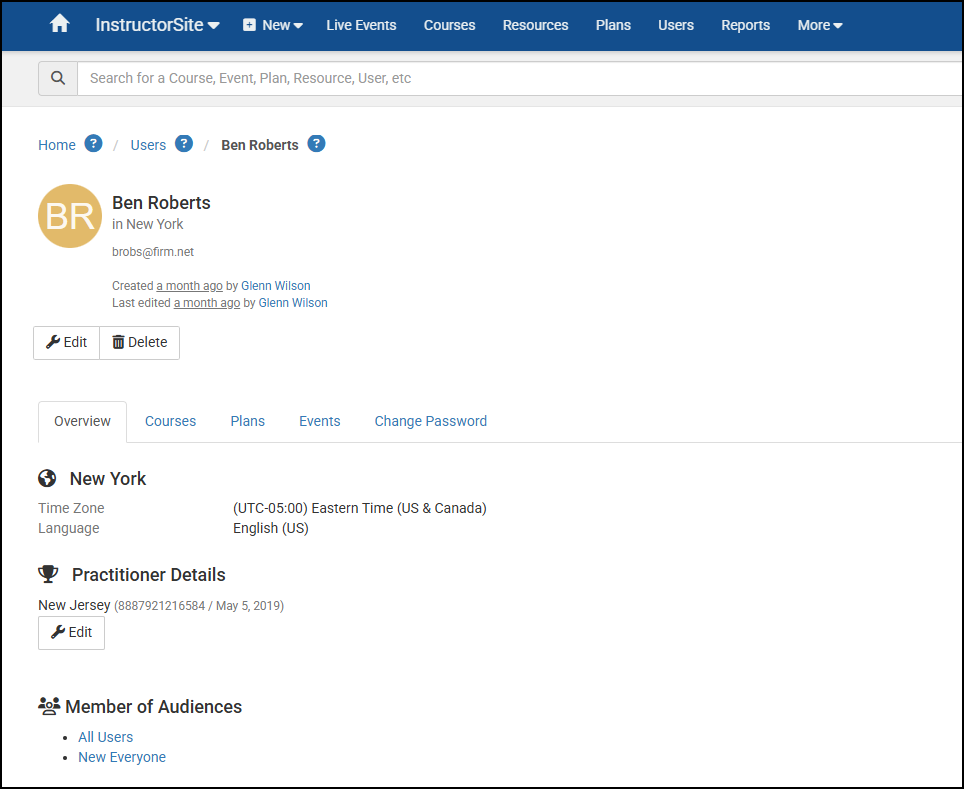This screenshot has width=964, height=789.
Task: Click the audiences people icon
Action: click(x=49, y=706)
